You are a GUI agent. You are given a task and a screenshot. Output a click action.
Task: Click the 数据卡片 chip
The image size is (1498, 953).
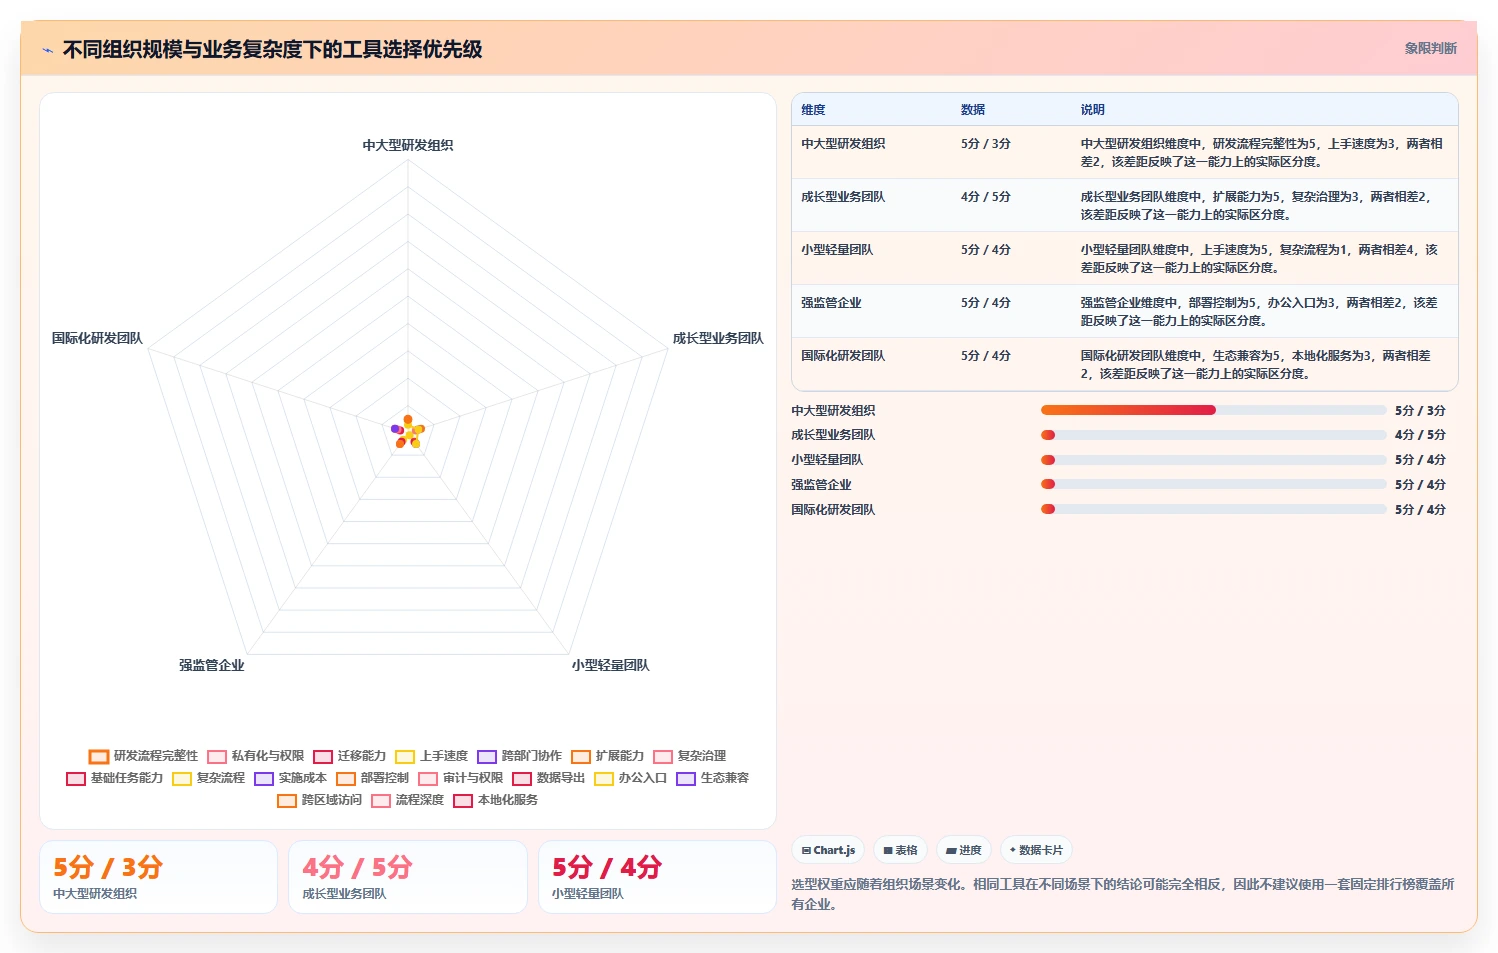click(1036, 850)
